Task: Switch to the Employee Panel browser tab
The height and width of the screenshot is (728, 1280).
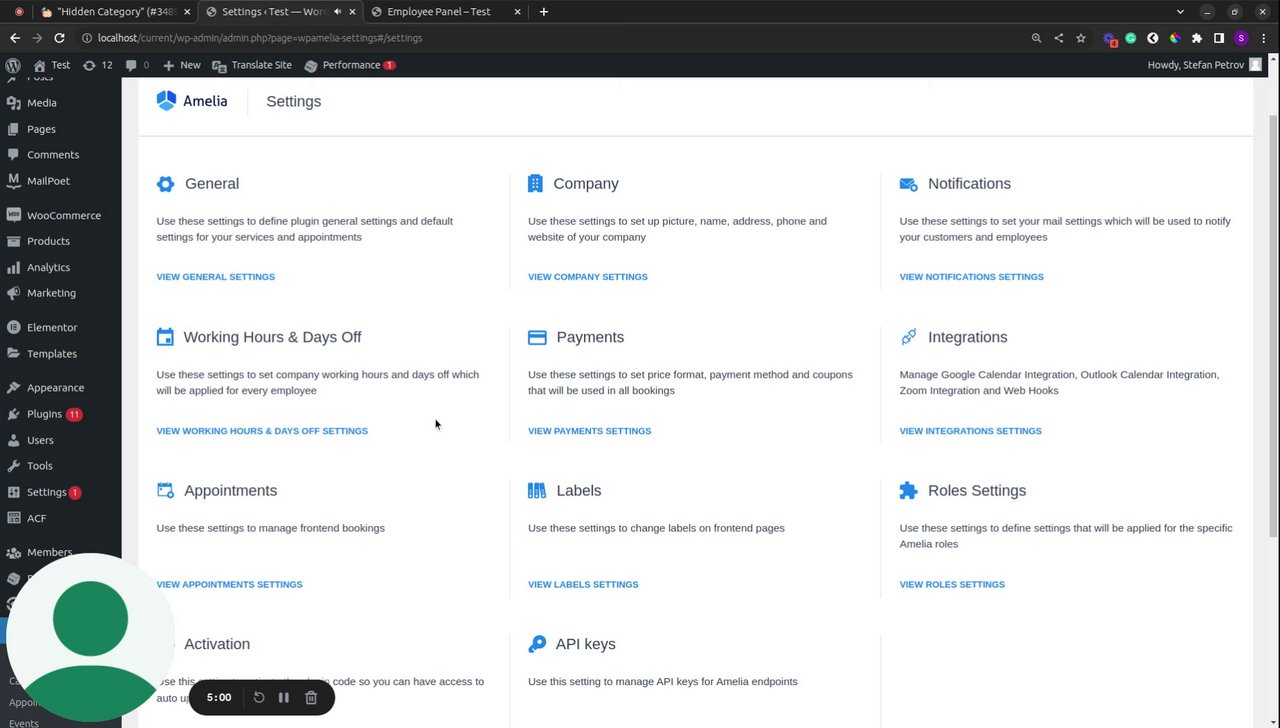Action: point(439,12)
